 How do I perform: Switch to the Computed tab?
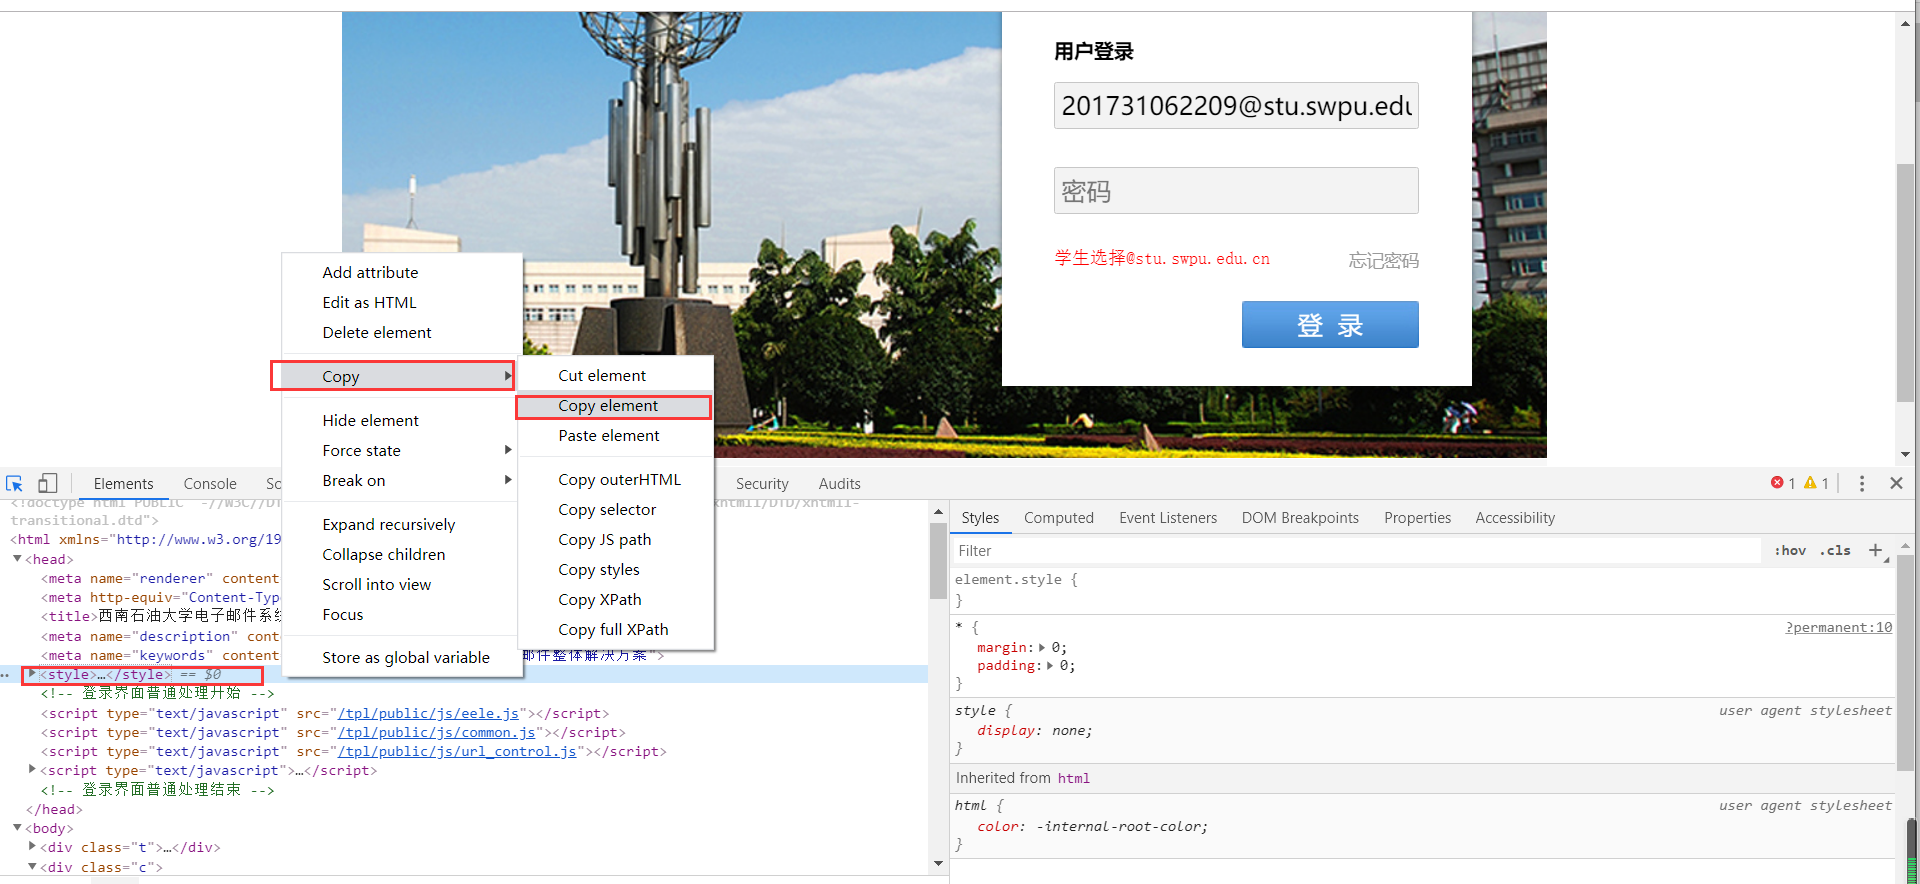1058,517
